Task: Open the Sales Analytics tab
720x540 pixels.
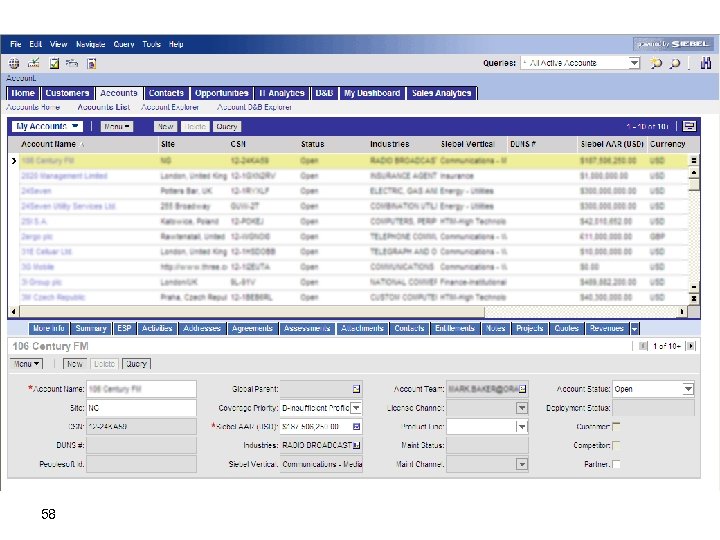Action: click(x=441, y=93)
